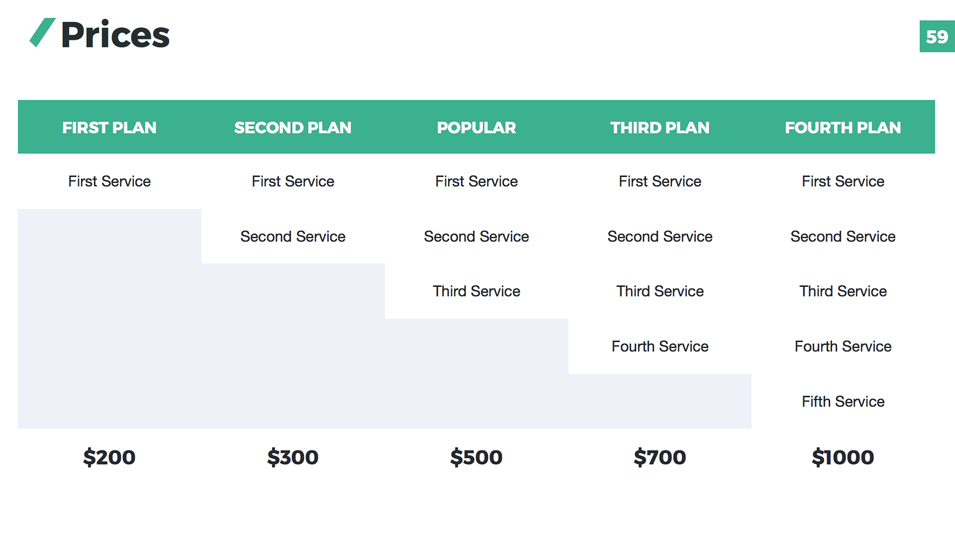Select the FIRST PLAN column header
Image resolution: width=955 pixels, height=537 pixels.
[109, 128]
